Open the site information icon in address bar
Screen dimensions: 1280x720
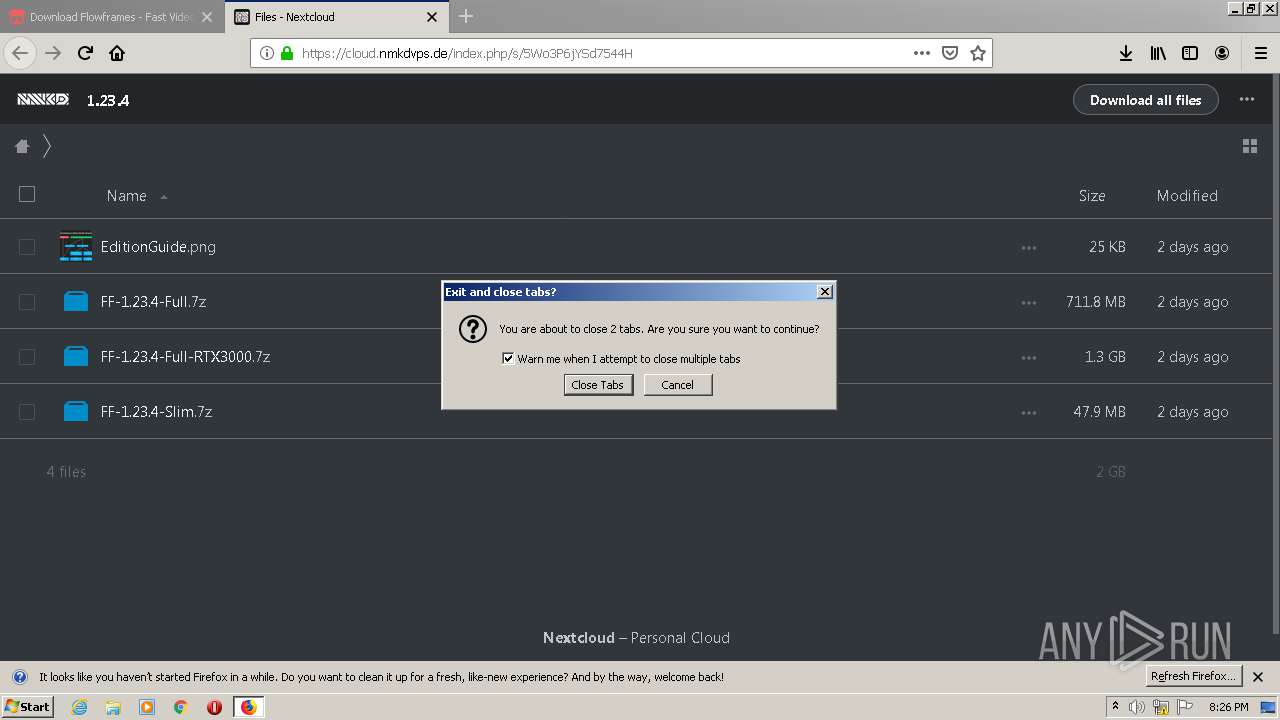tap(266, 53)
